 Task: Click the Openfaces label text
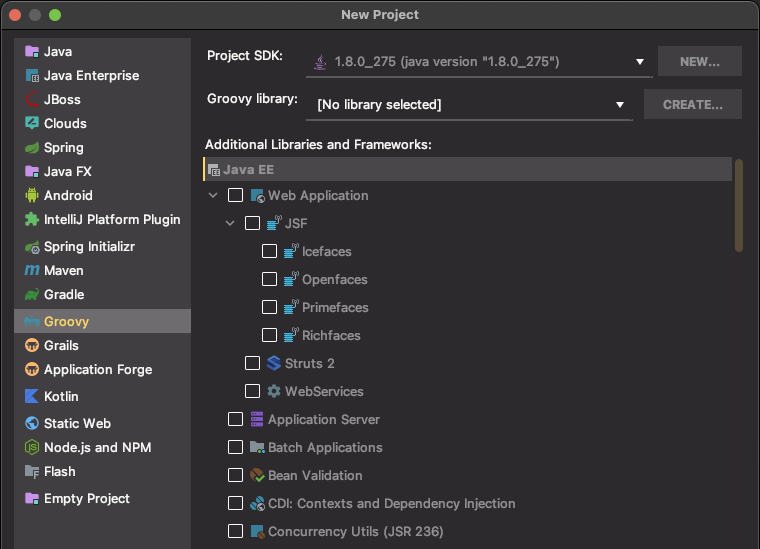coord(334,280)
